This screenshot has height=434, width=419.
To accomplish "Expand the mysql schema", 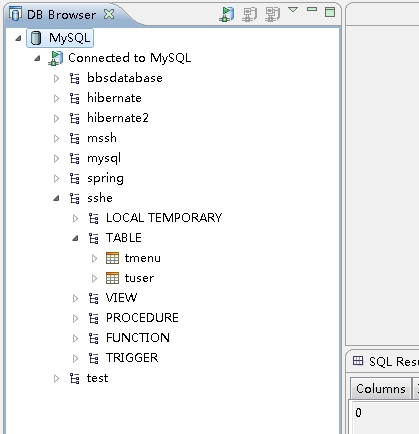I will (56, 158).
